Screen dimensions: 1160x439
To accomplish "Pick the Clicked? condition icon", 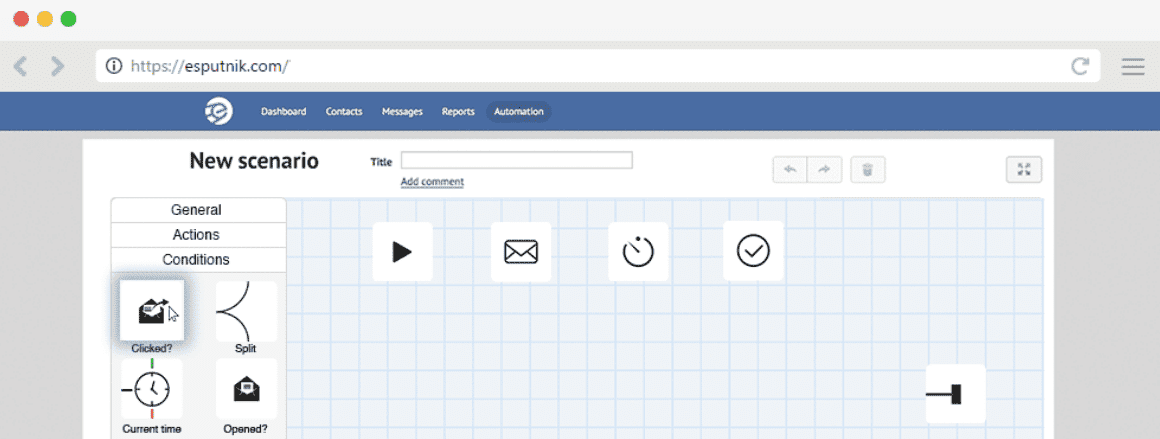I will (152, 311).
